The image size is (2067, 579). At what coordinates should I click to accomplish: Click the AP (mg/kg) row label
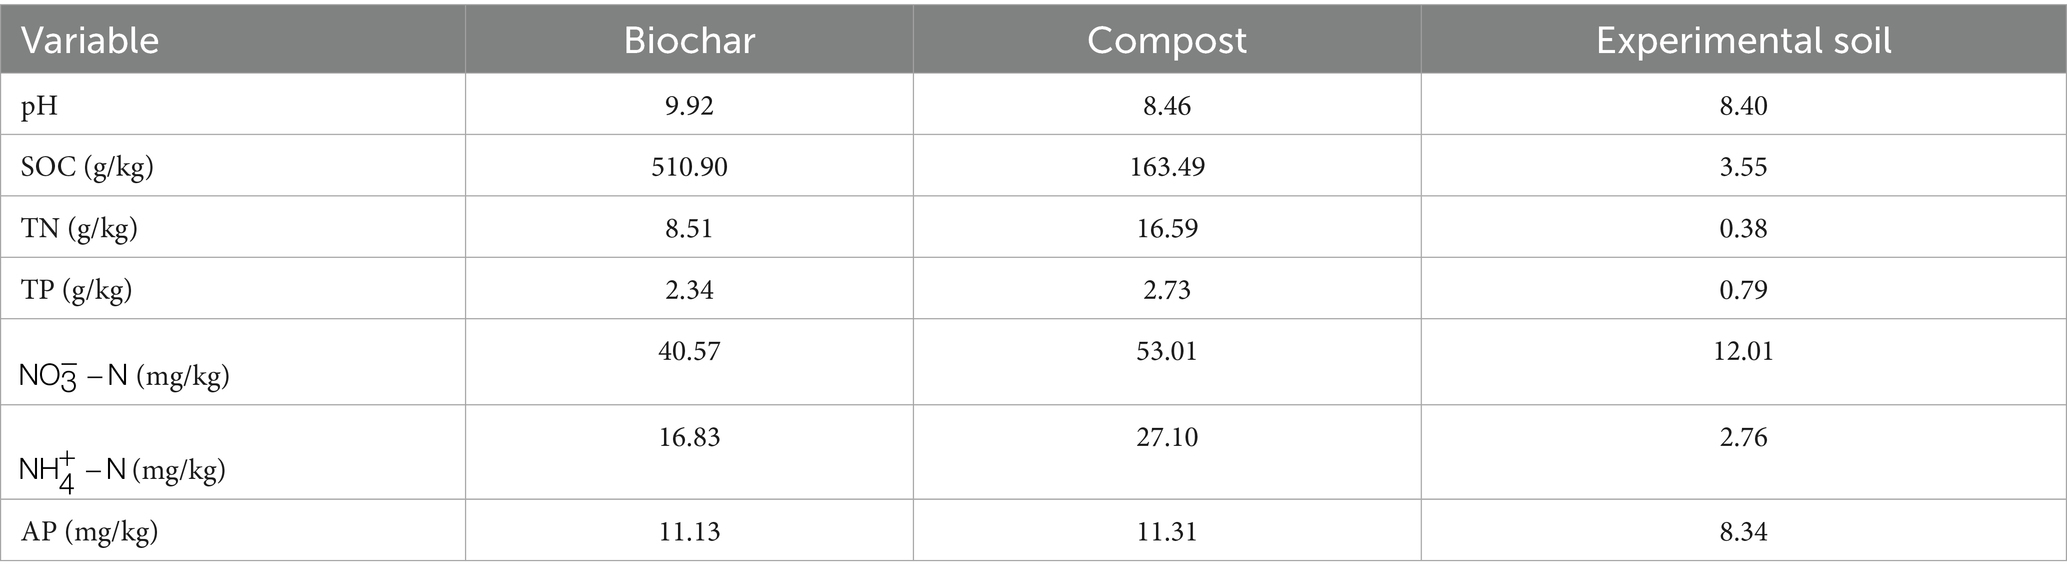(89, 531)
